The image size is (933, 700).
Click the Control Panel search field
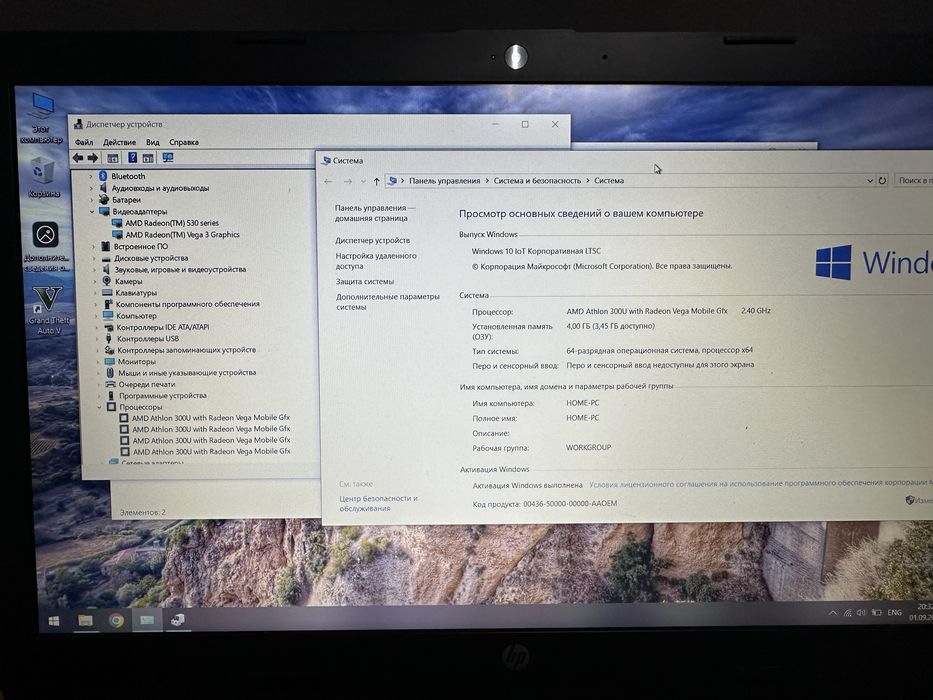tap(914, 180)
